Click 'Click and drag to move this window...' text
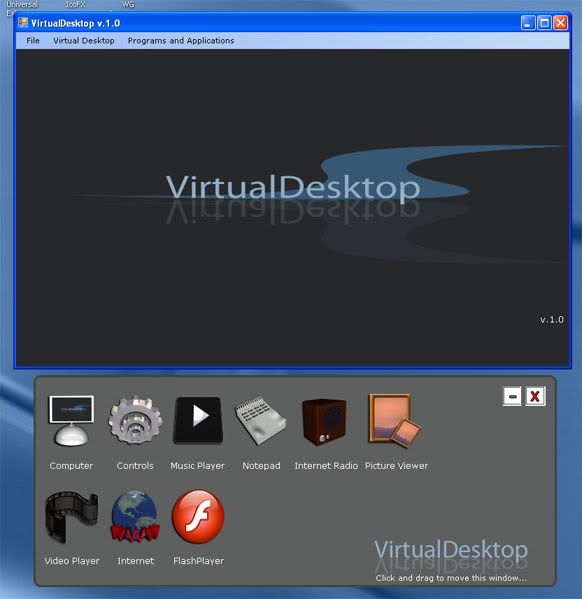 pyautogui.click(x=451, y=578)
